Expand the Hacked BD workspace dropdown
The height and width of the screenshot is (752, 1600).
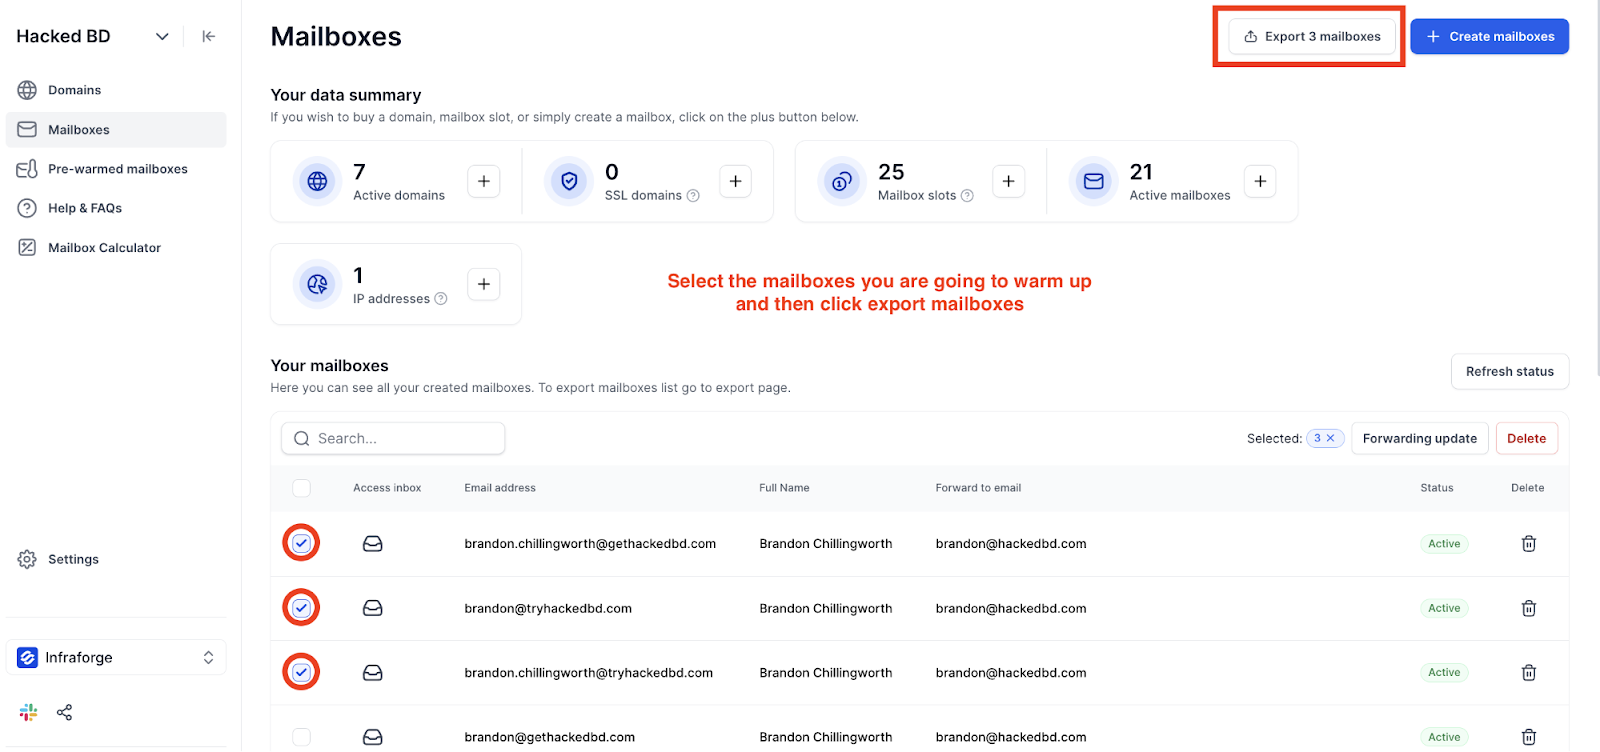tap(162, 37)
